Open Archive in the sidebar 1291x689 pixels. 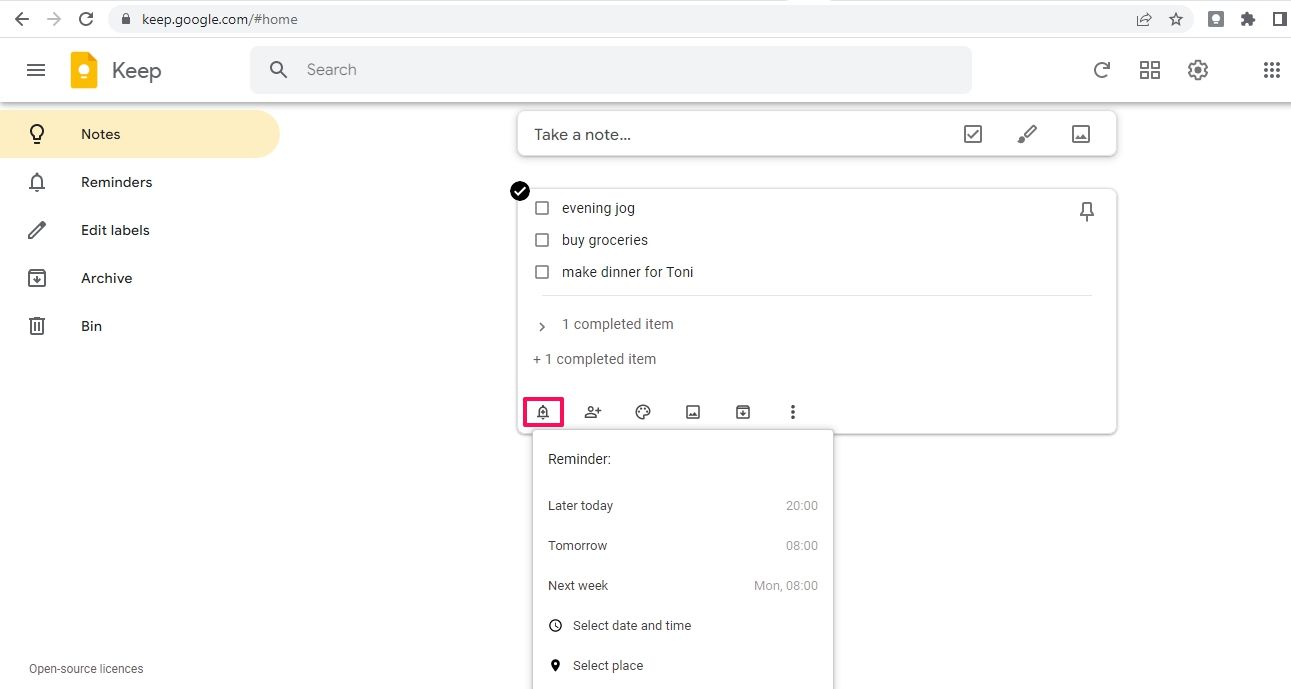(140, 278)
